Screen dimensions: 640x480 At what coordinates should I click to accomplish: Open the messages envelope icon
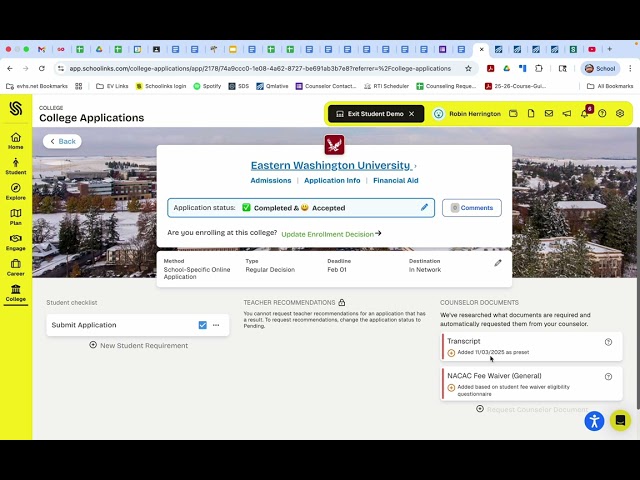click(549, 113)
